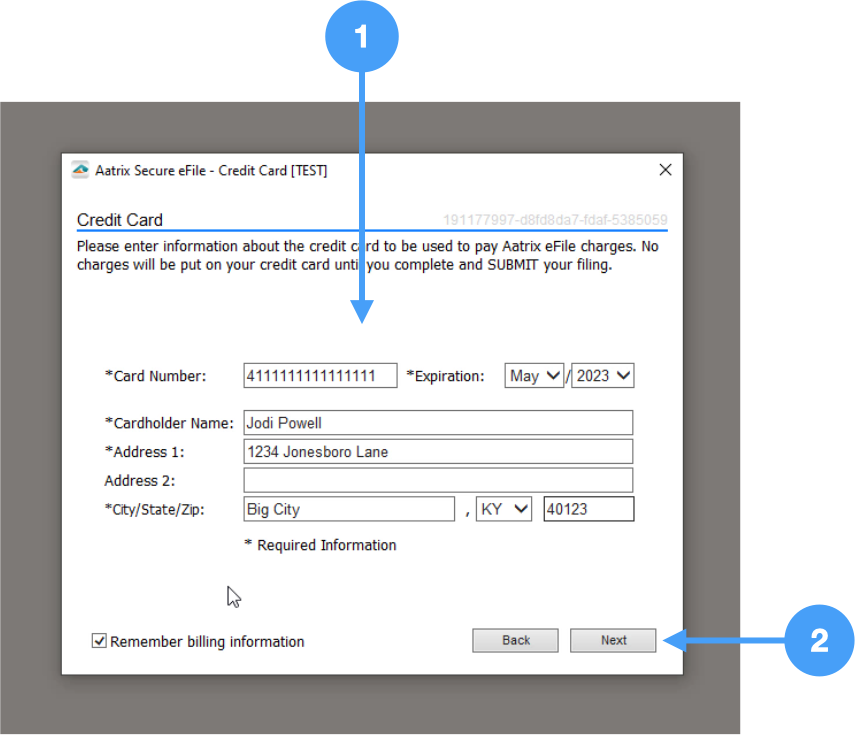The width and height of the screenshot is (855, 735).
Task: Close the Credit Card dialog window
Action: 665,170
